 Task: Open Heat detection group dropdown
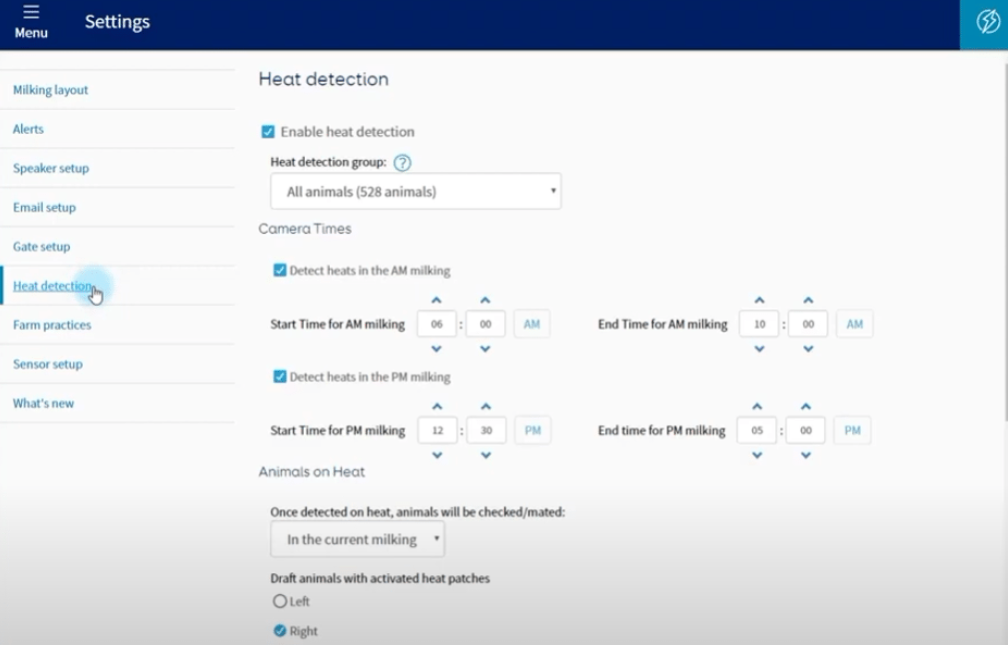[x=416, y=191]
